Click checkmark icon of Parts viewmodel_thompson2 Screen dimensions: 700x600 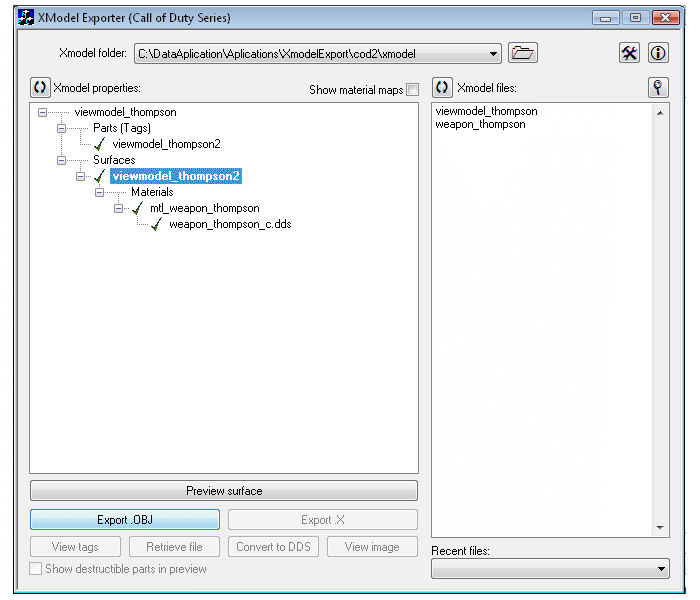click(100, 144)
